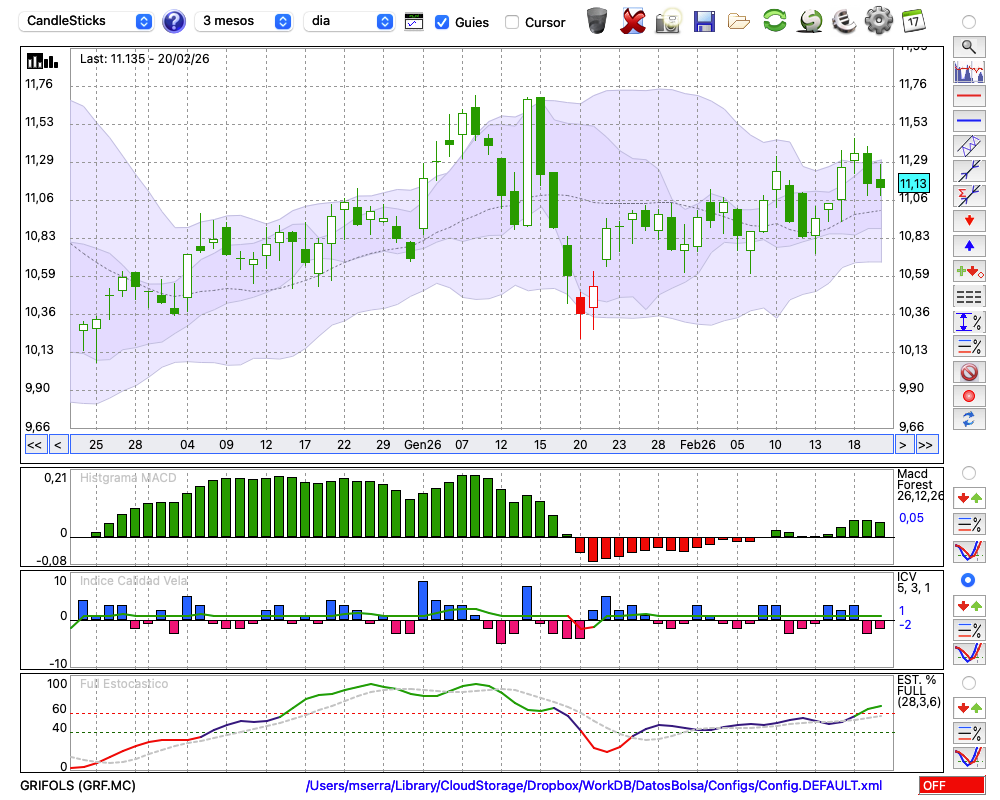This screenshot has width=1000, height=800.
Task: Click the camera snapshot icon
Action: (668, 21)
